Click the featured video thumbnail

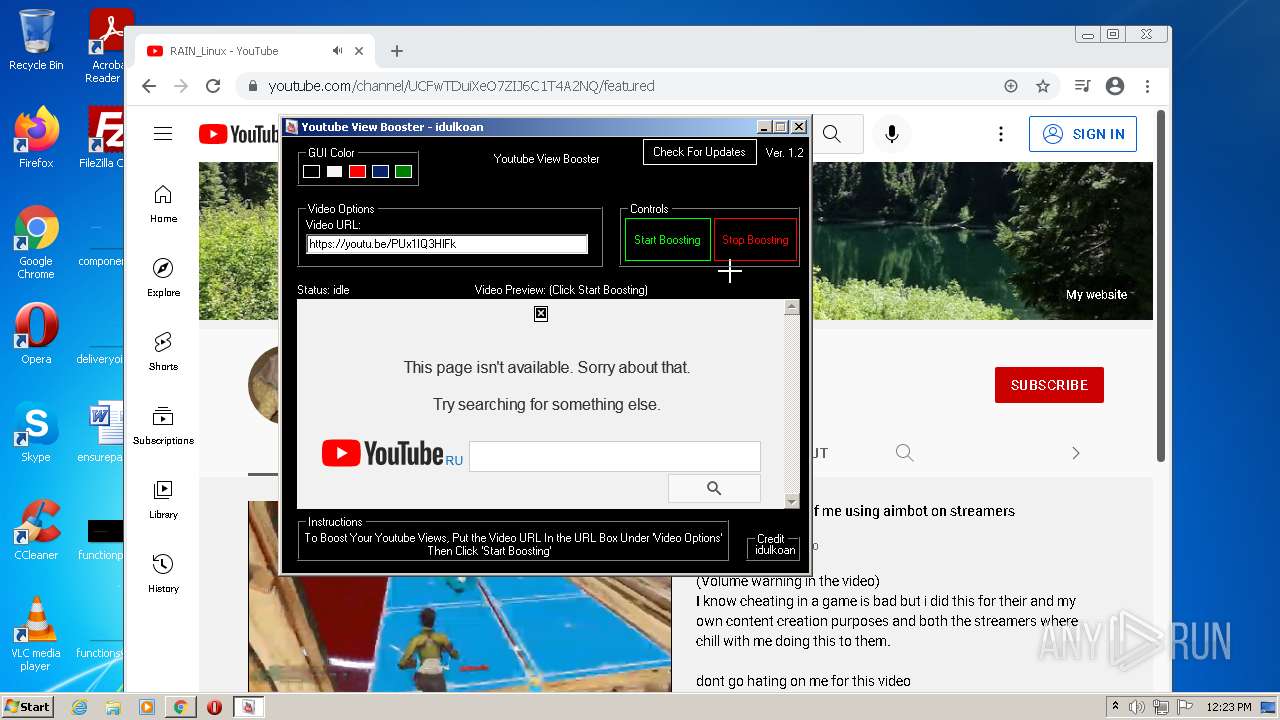(x=460, y=596)
